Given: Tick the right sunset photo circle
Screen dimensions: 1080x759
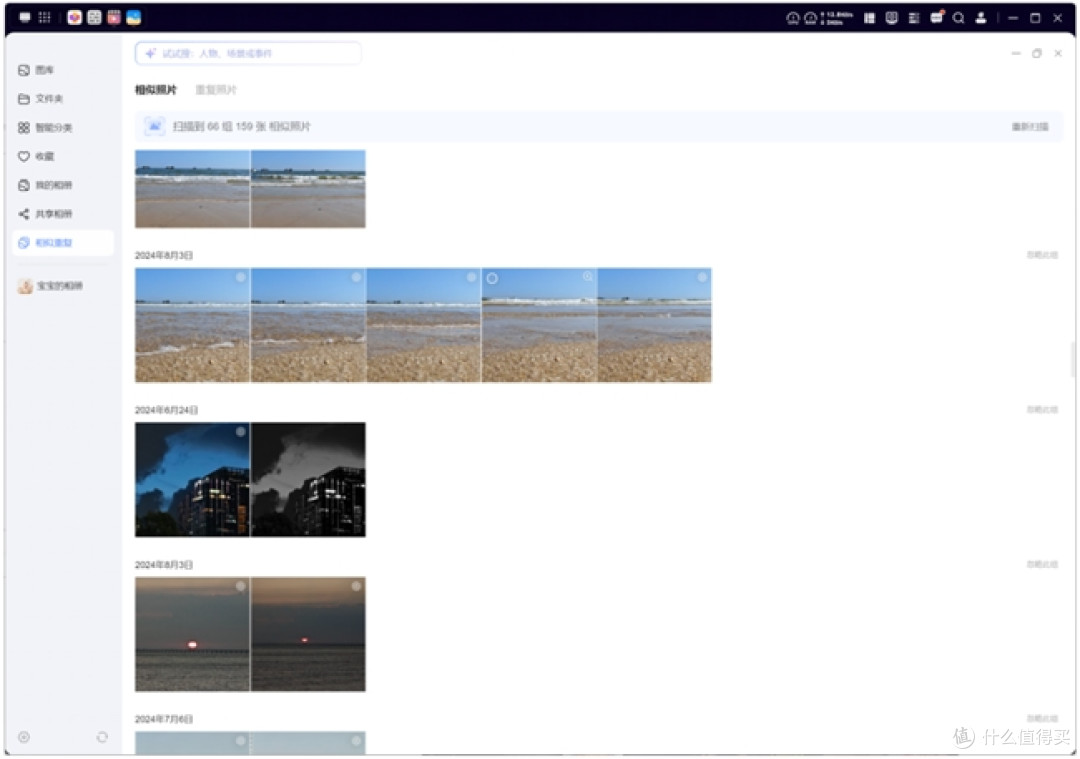Looking at the screenshot, I should [x=356, y=586].
